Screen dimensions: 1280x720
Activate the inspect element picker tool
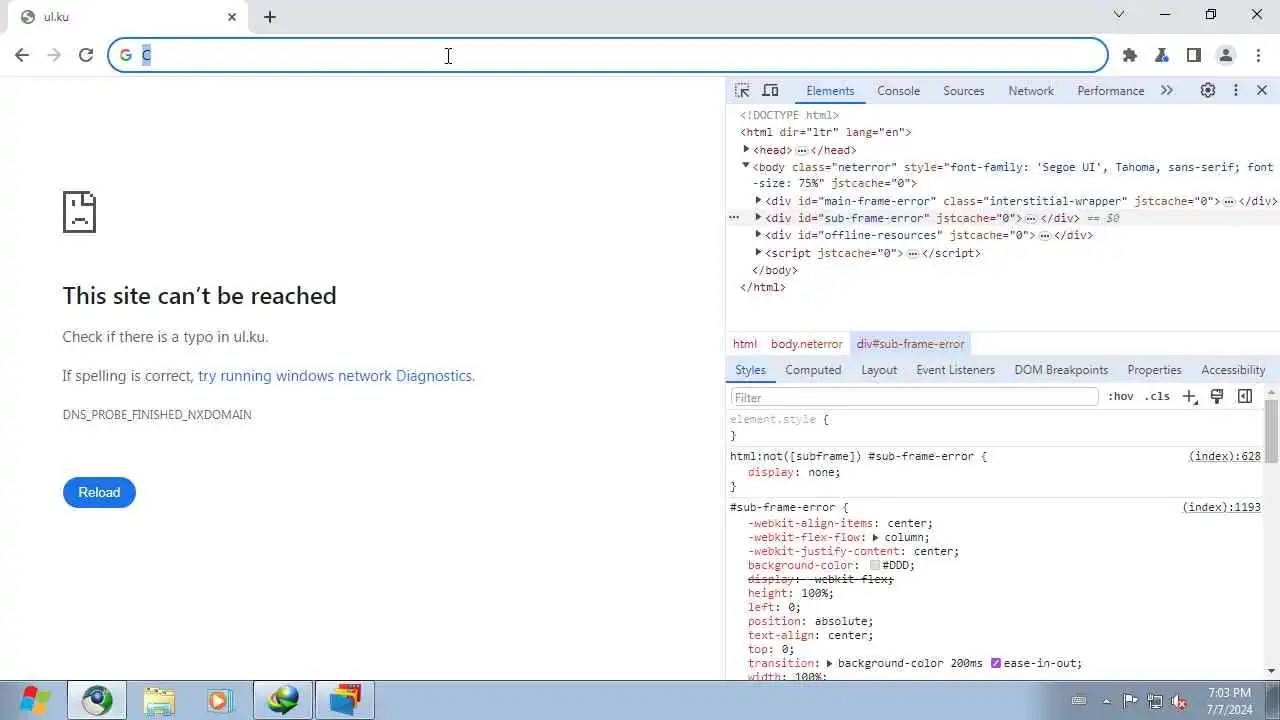[742, 90]
